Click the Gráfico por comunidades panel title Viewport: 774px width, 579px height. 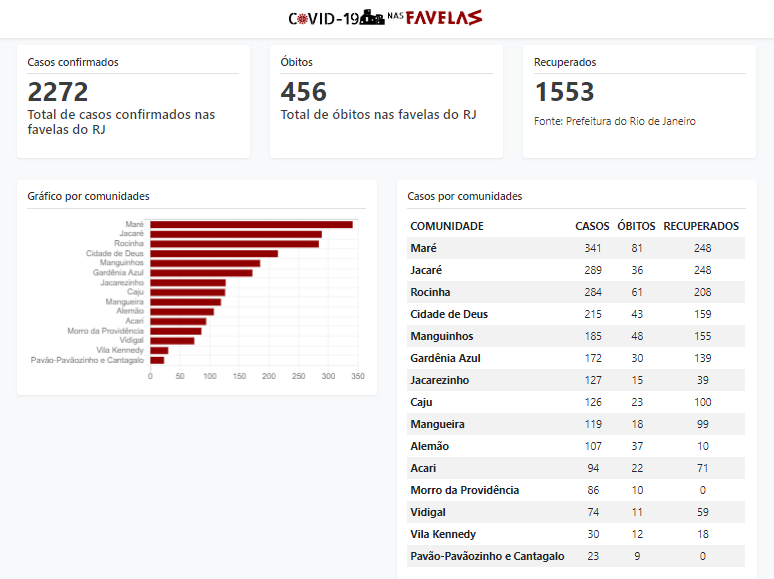point(89,196)
